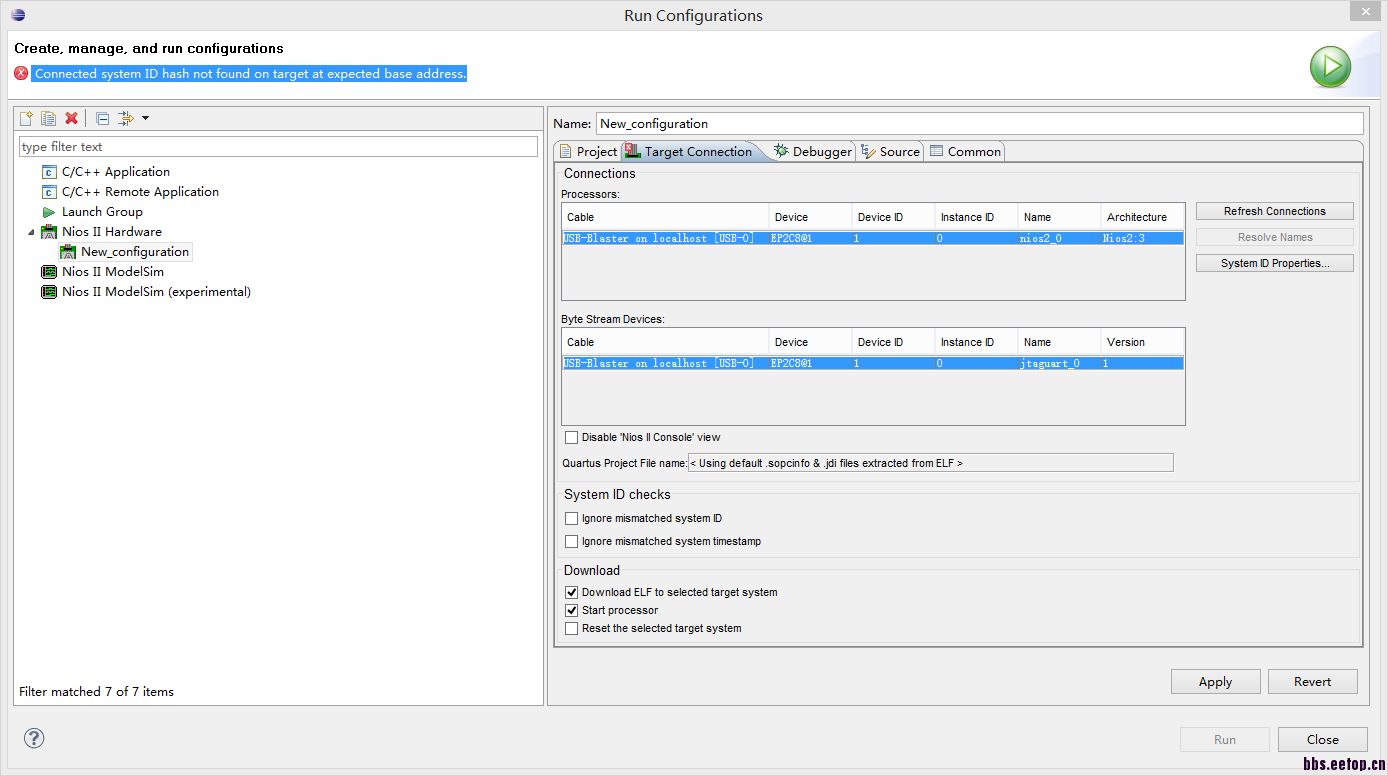Click the Quartus Project File name field

pyautogui.click(x=930, y=463)
